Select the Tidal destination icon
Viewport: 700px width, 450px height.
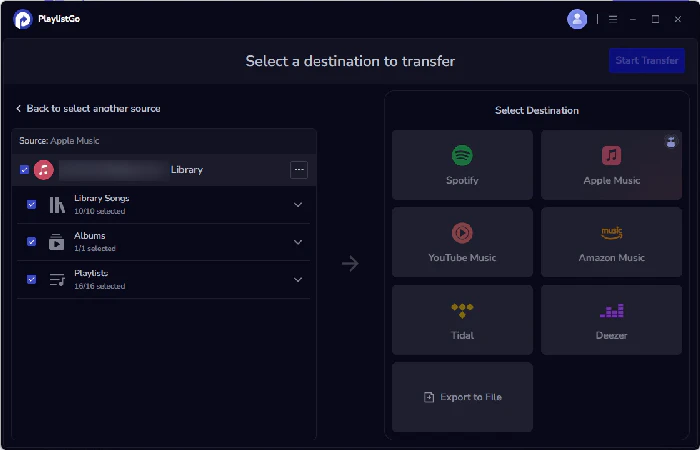pos(462,311)
